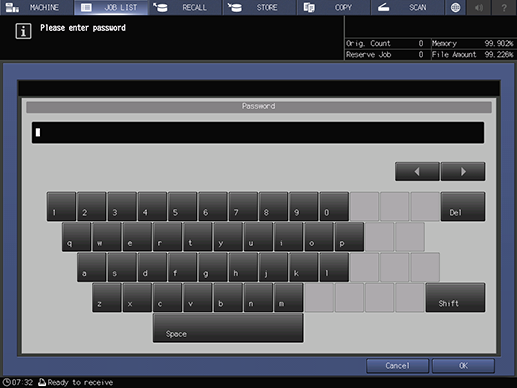The image size is (517, 388).
Task: Tap the g key
Action: tap(213, 267)
